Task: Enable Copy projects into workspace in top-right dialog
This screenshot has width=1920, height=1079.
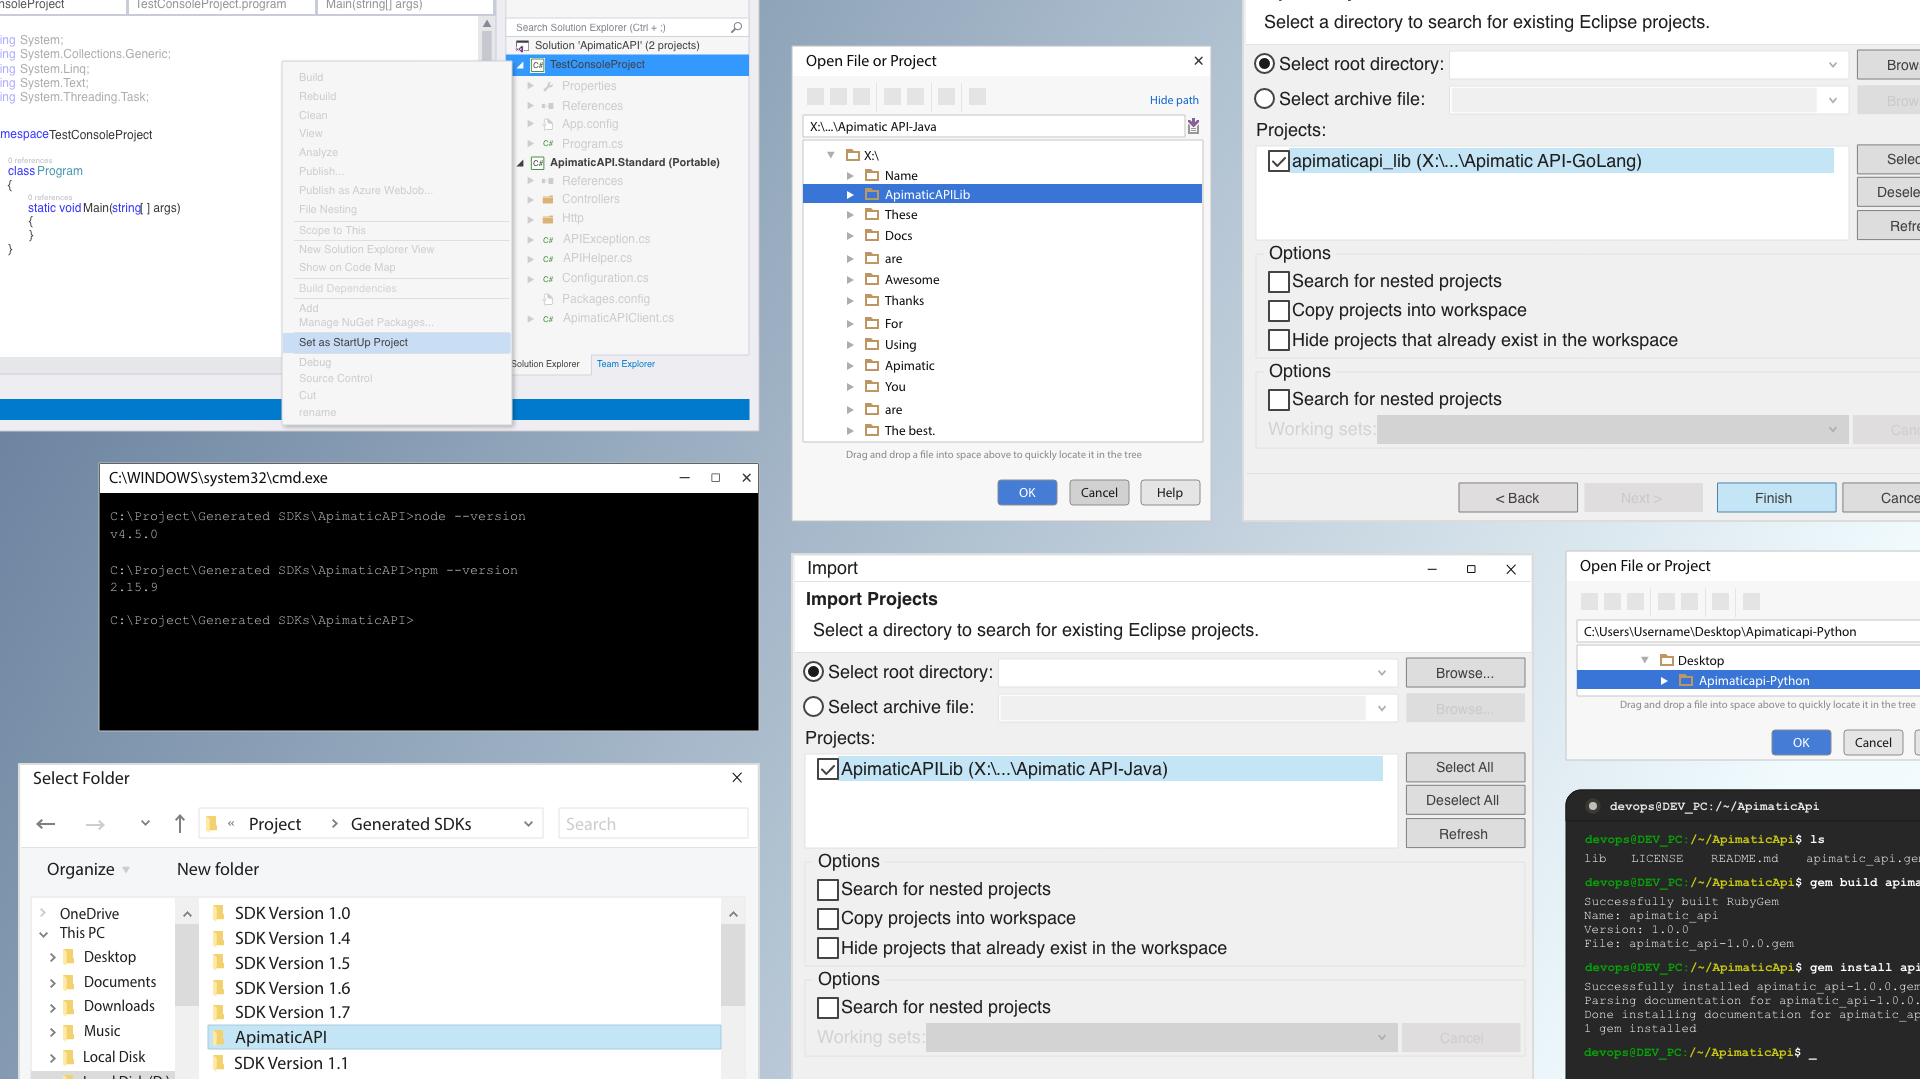Action: [1278, 310]
